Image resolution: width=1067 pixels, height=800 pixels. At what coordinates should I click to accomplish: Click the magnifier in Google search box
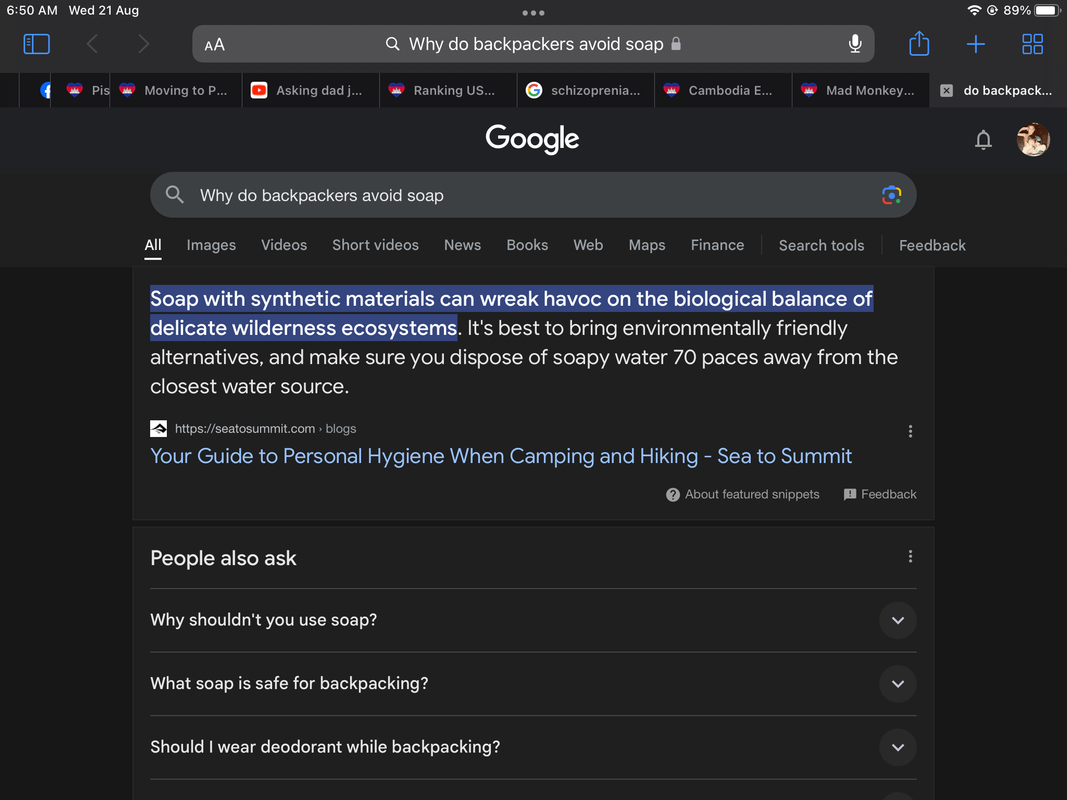coord(175,195)
